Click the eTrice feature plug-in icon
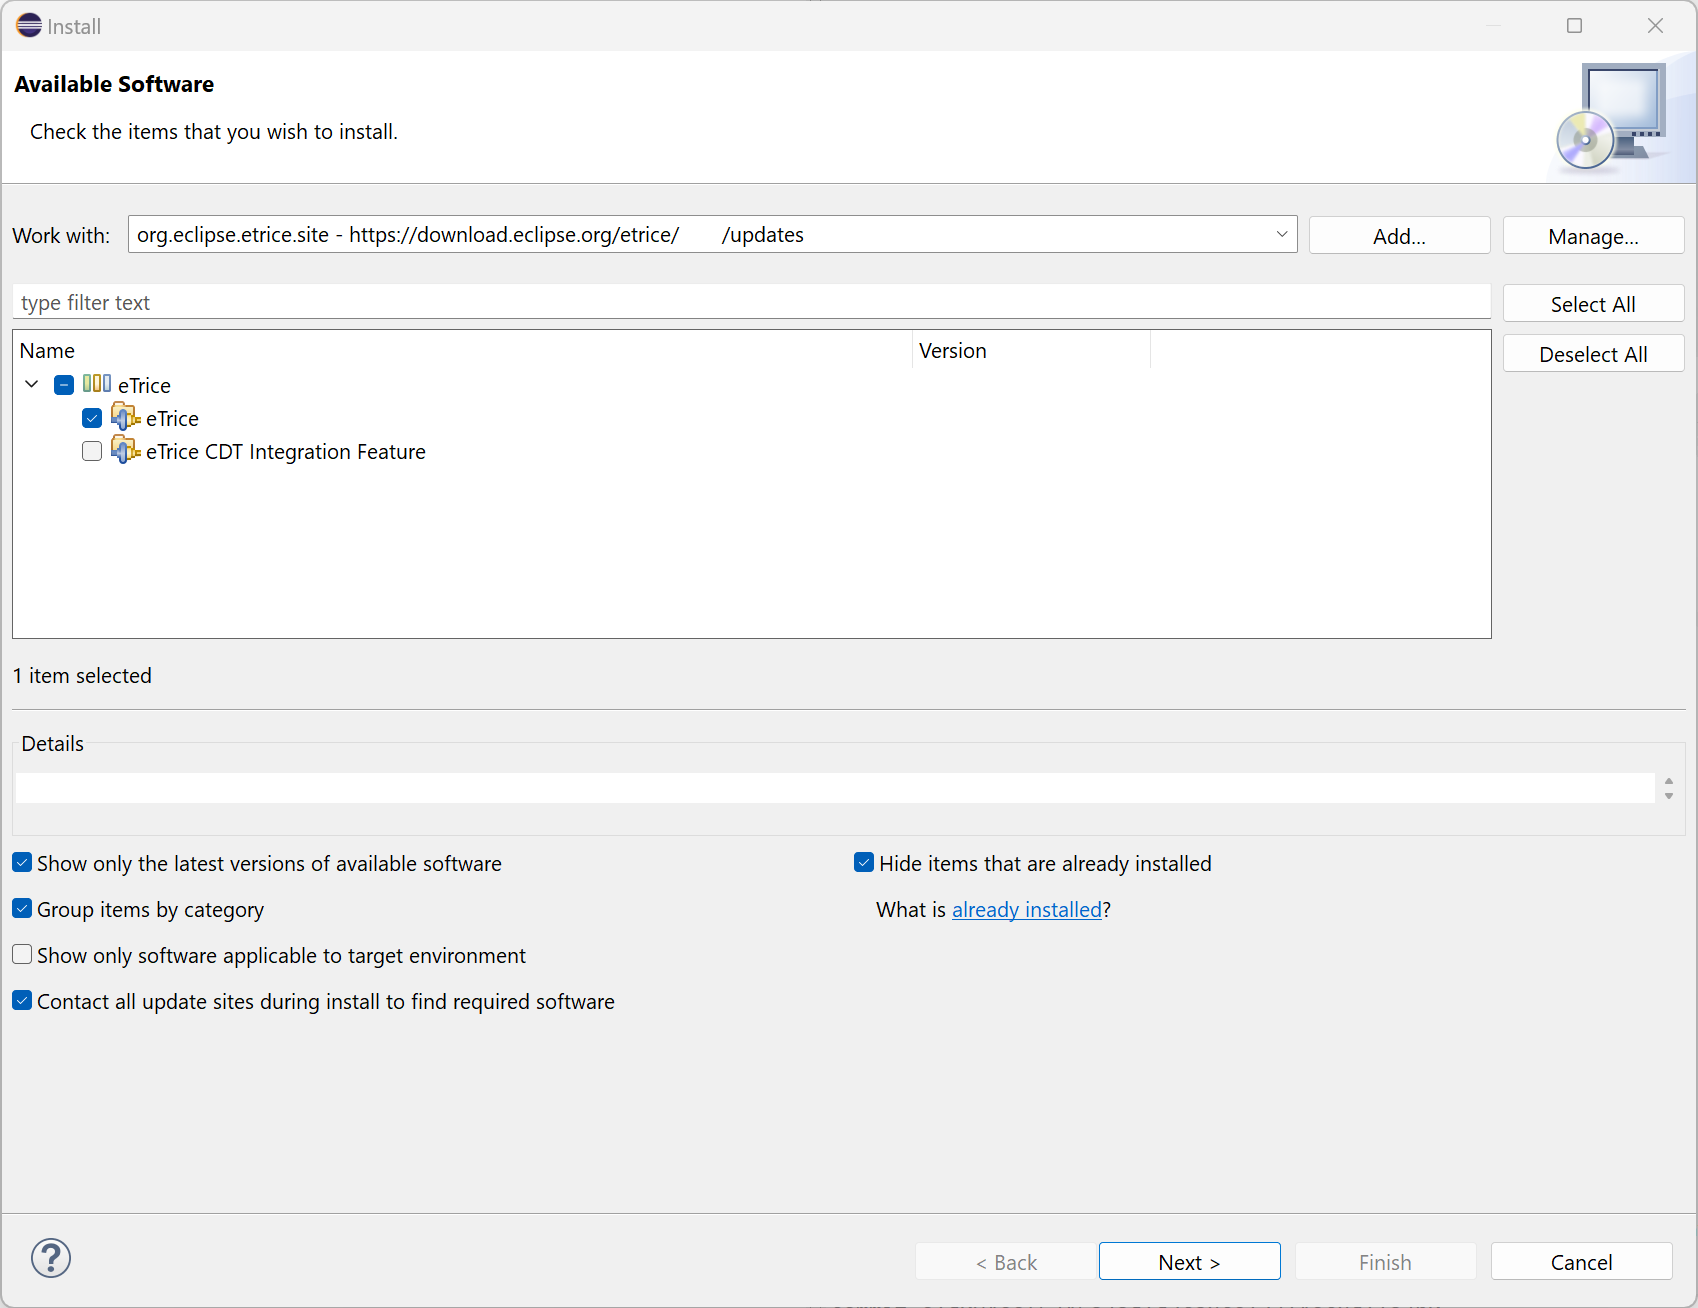The image size is (1698, 1308). [125, 417]
